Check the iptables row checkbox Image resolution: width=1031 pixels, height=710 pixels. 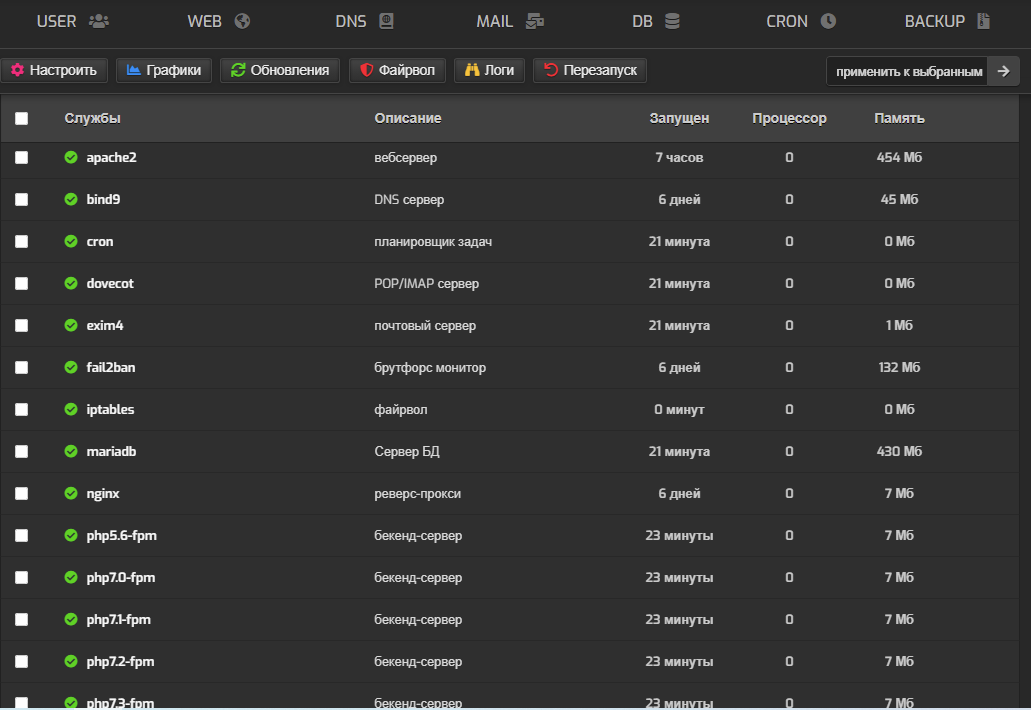point(22,410)
